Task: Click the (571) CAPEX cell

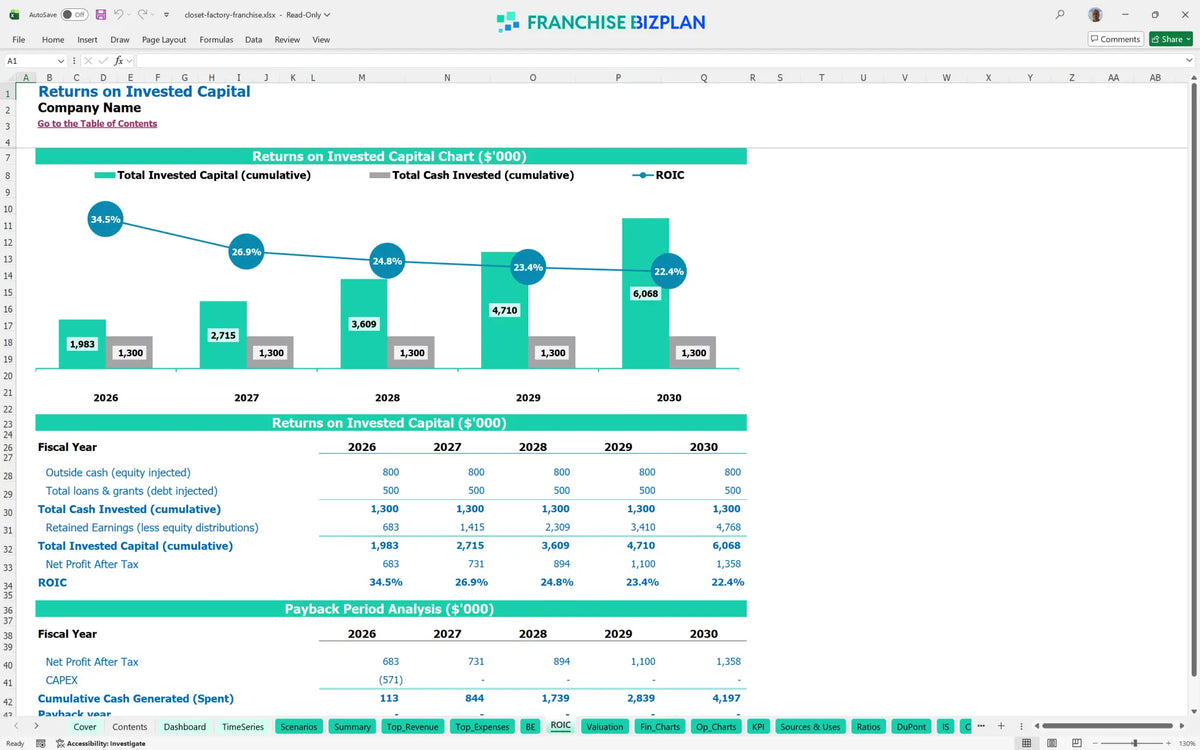Action: (x=390, y=680)
